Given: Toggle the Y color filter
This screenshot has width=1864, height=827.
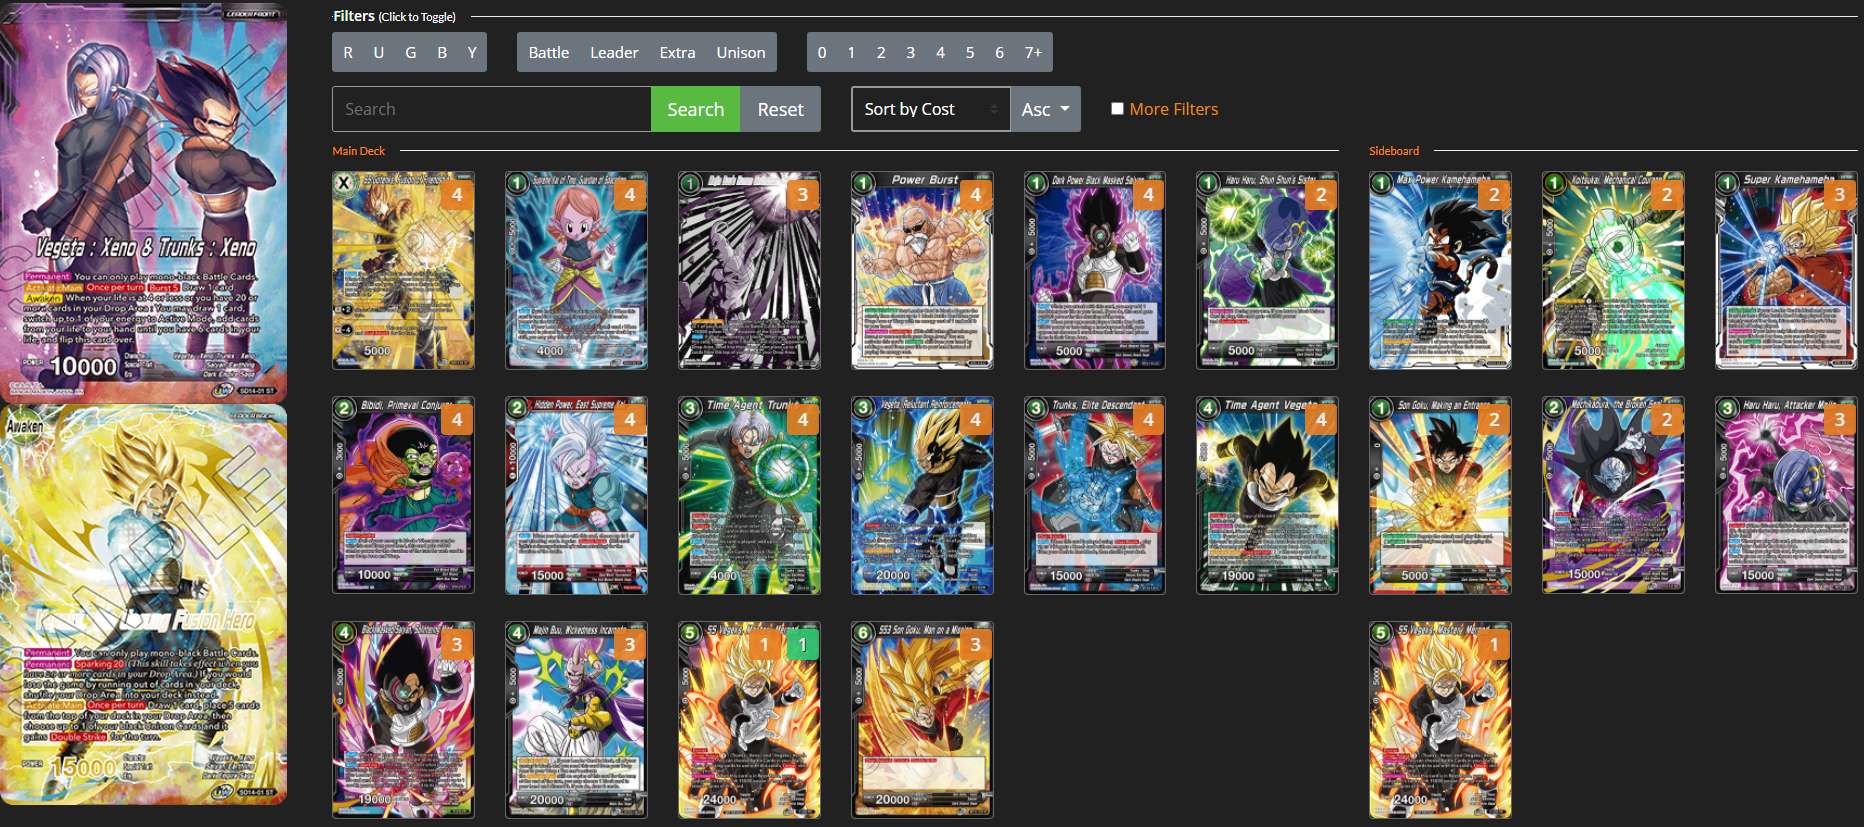Looking at the screenshot, I should click(472, 52).
